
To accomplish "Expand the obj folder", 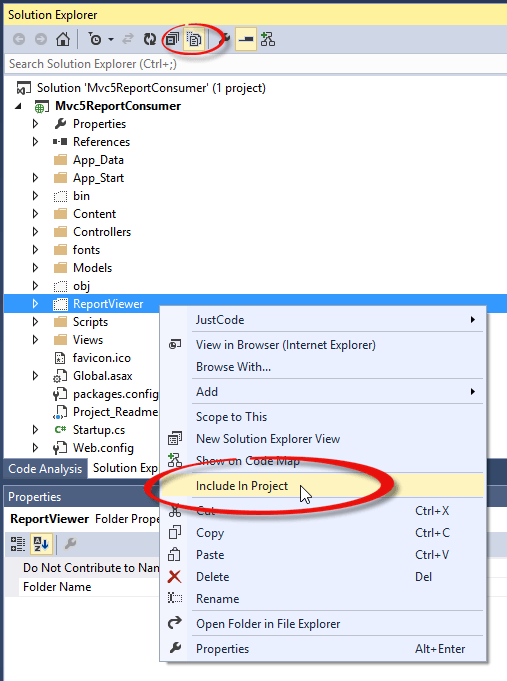I will pos(36,286).
